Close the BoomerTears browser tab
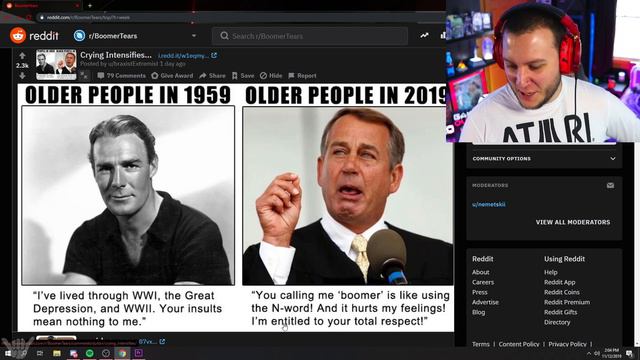The width and height of the screenshot is (640, 360). [77, 6]
